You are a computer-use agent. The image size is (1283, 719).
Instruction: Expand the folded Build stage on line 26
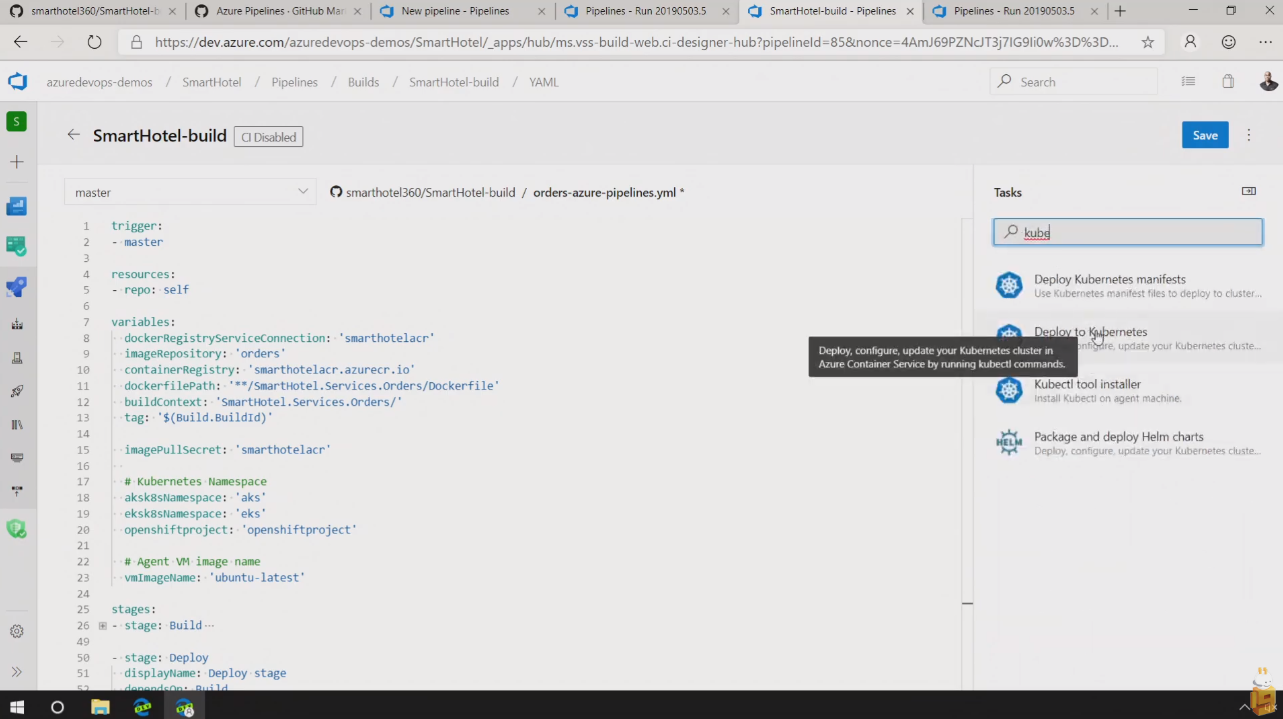[x=102, y=626]
